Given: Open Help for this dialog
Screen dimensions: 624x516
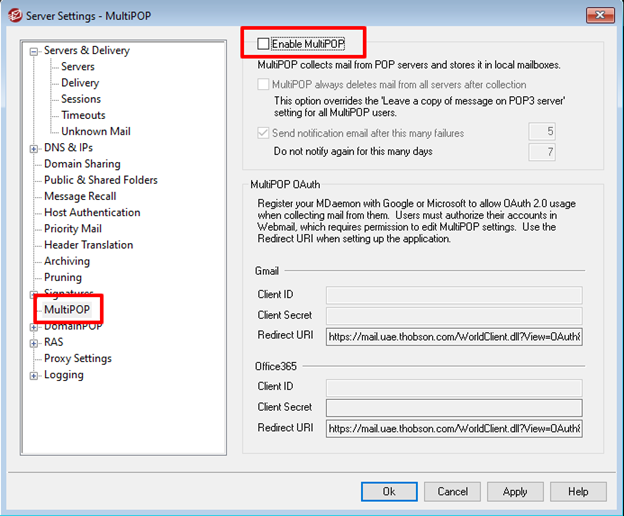Looking at the screenshot, I should [578, 492].
